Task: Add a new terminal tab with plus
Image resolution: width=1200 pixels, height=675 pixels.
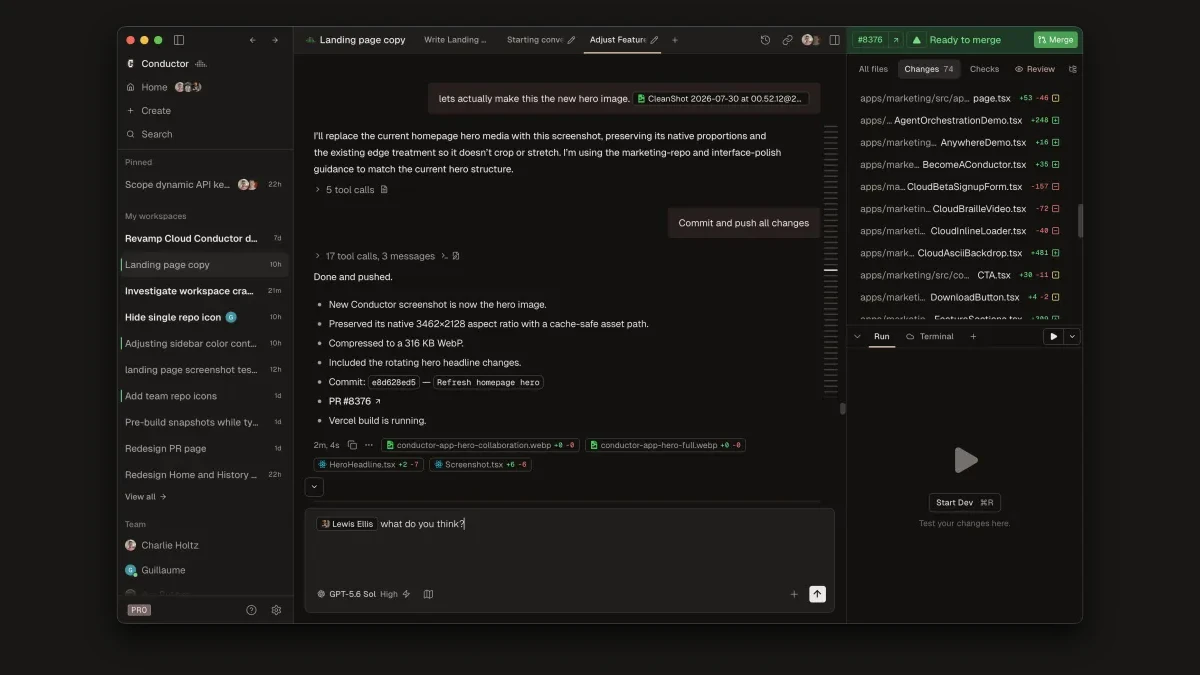Action: (x=973, y=337)
